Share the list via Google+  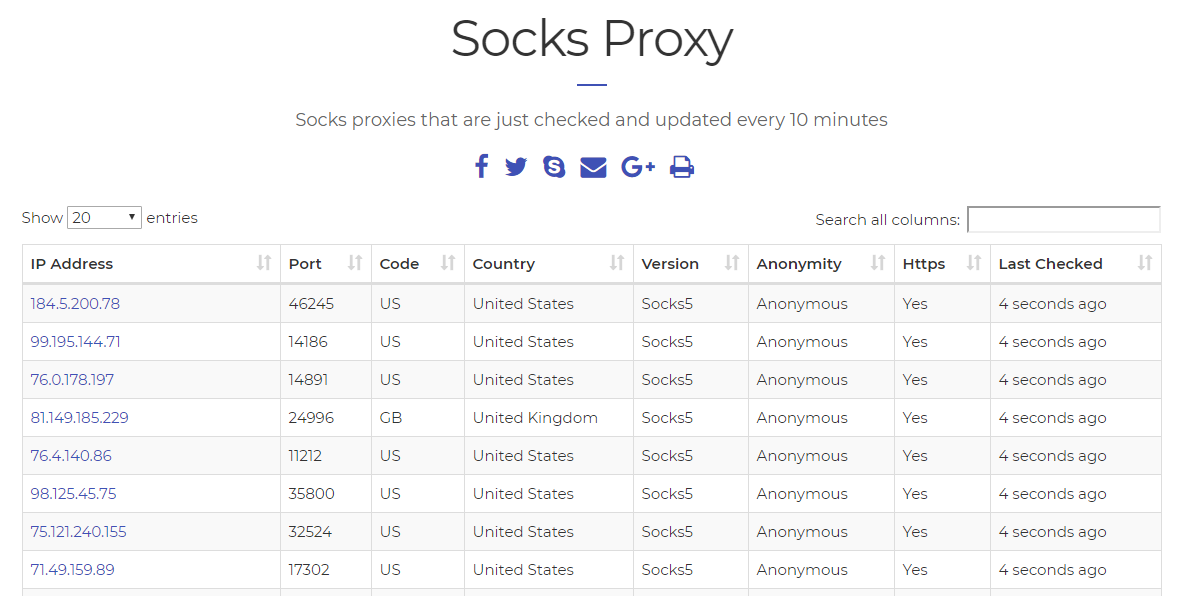pyautogui.click(x=637, y=167)
